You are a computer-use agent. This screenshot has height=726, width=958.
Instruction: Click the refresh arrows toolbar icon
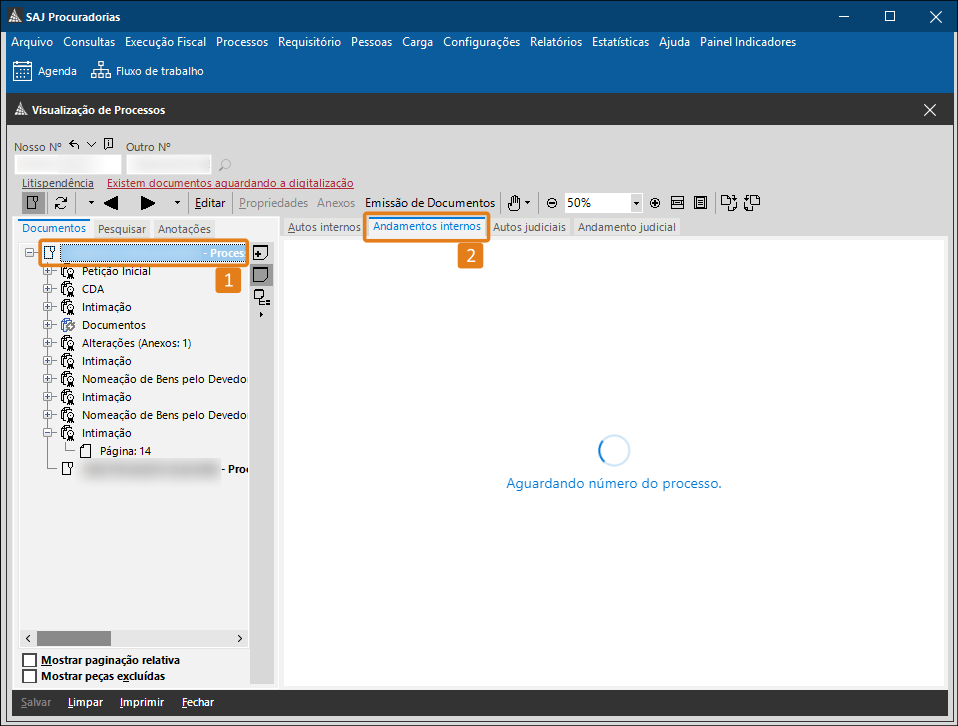61,203
